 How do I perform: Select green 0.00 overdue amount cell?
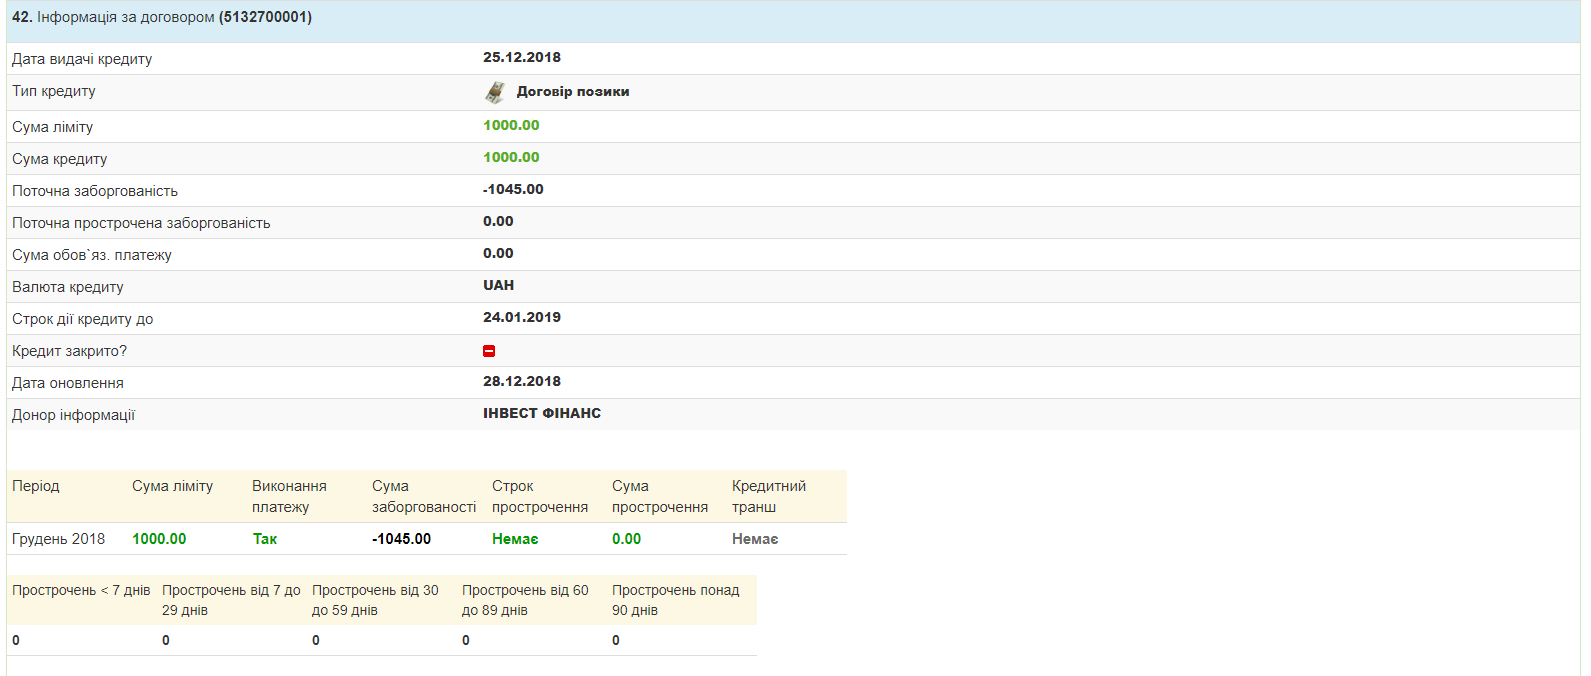click(x=626, y=539)
